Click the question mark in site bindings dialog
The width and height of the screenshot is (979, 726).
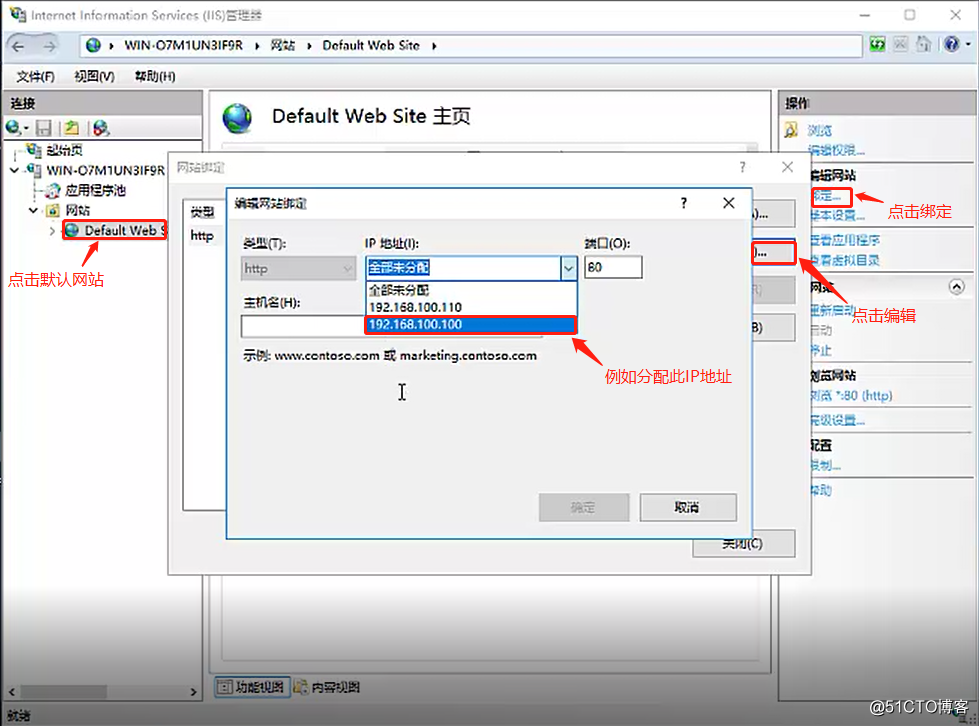click(742, 167)
